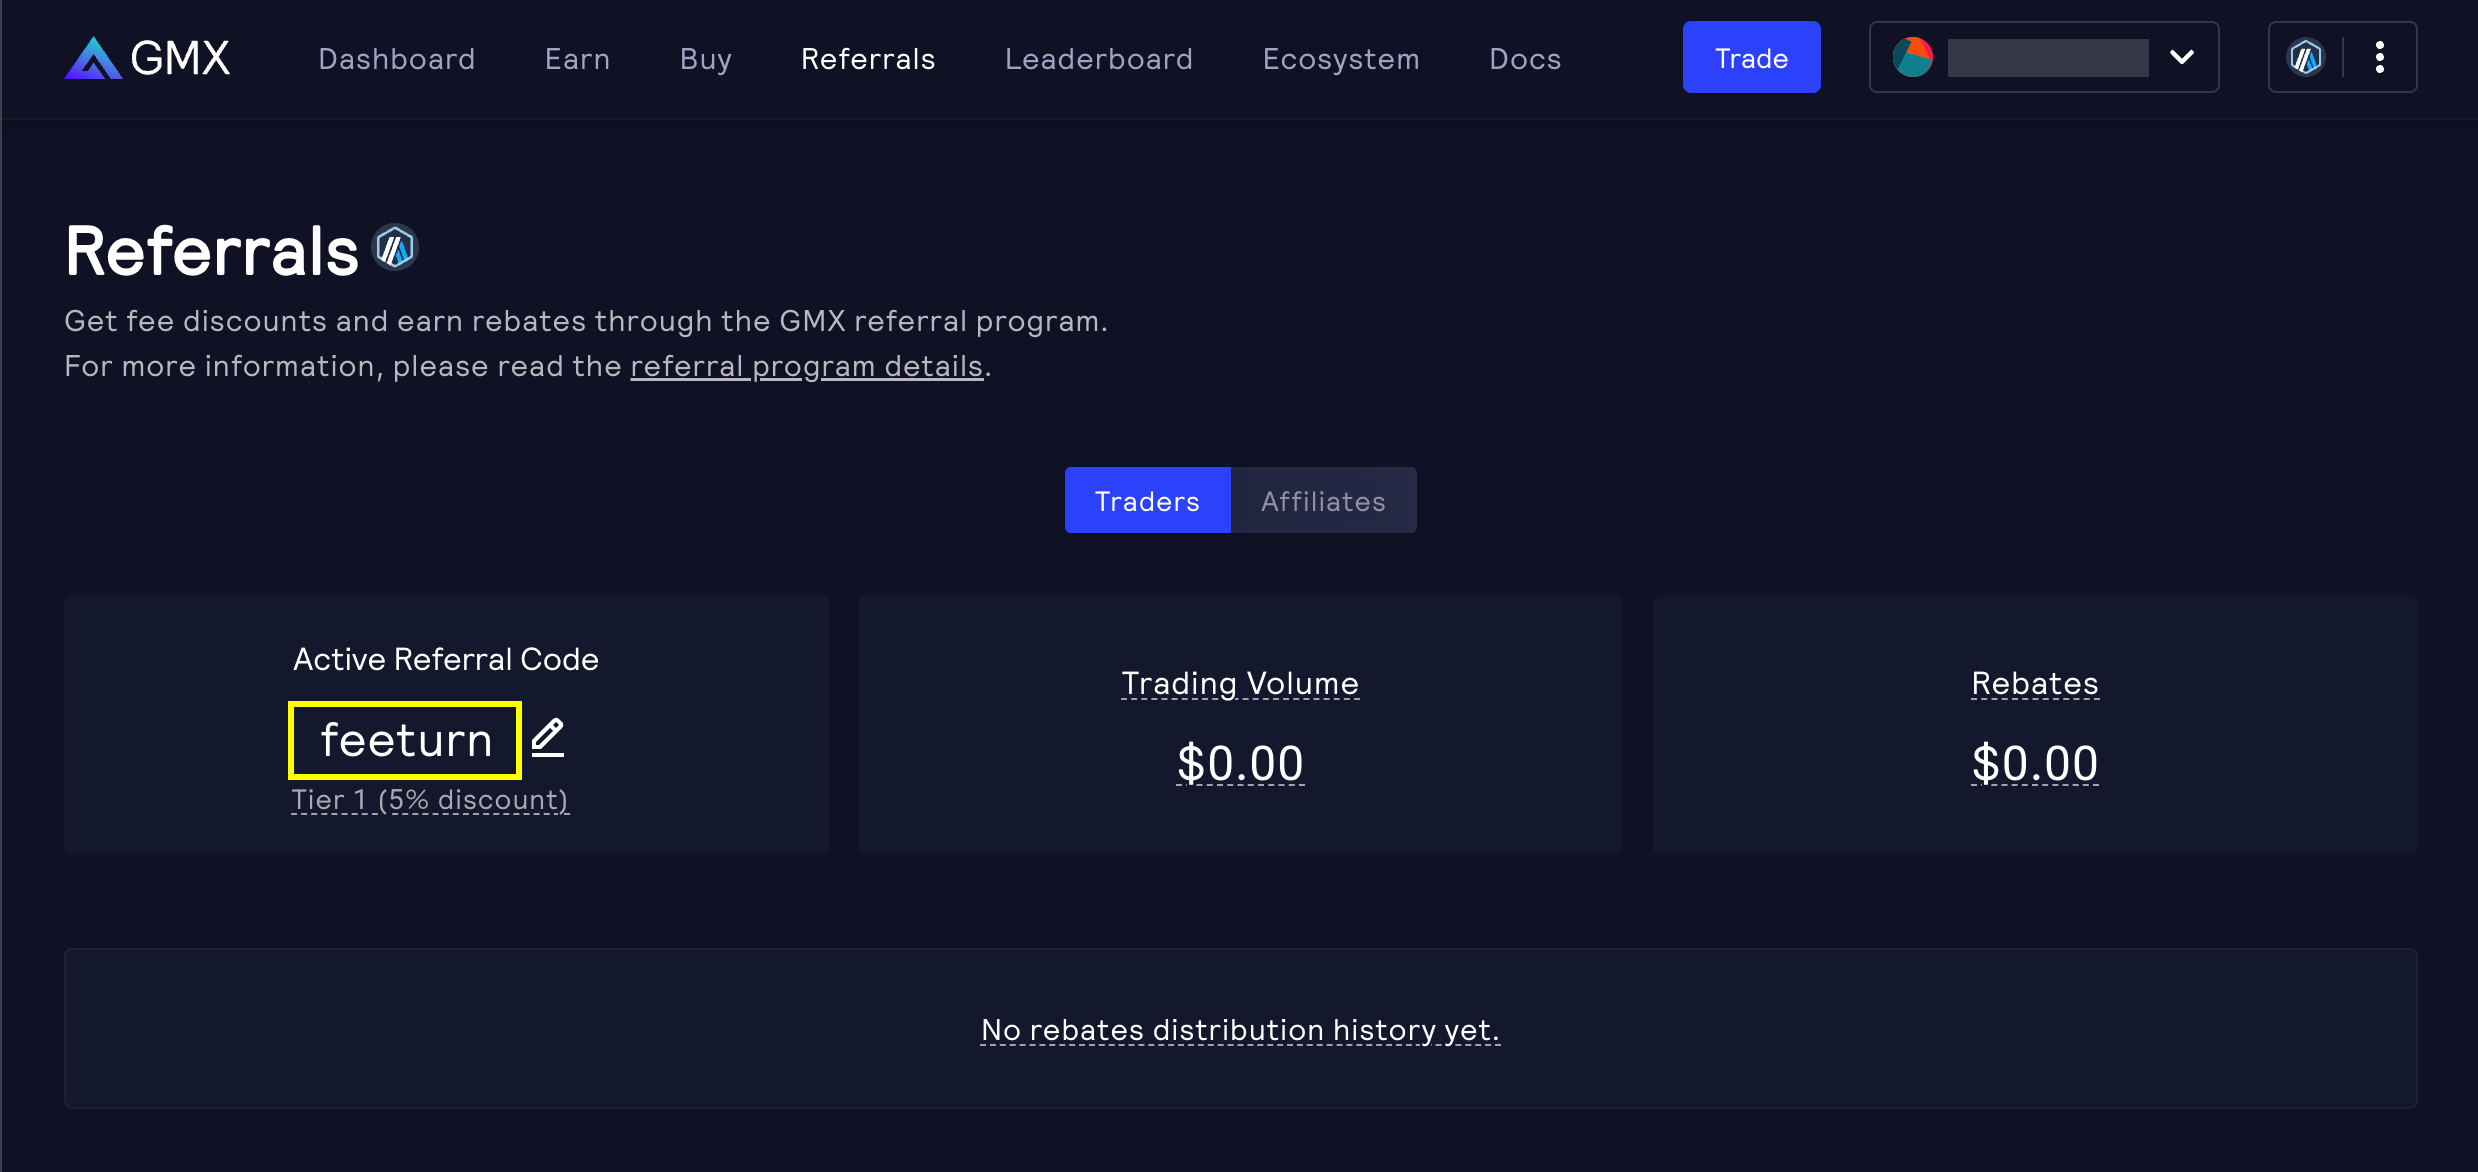Go to the Earn page

coord(577,59)
